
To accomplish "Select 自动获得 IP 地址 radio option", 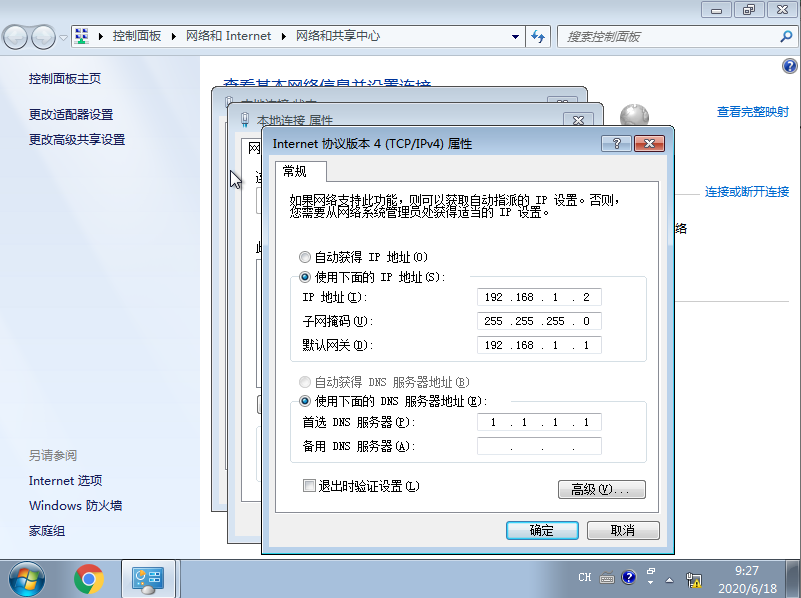I will (304, 257).
